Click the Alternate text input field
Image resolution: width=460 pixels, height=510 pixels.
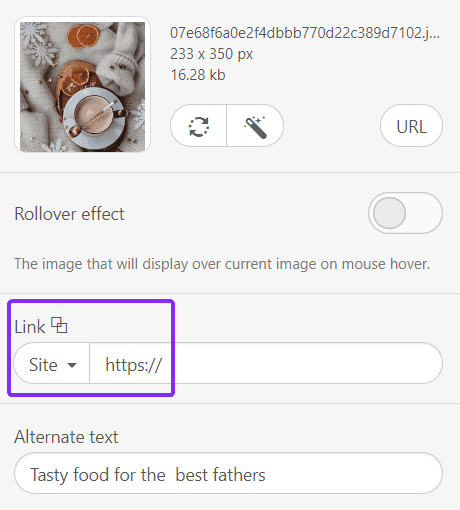[228, 474]
